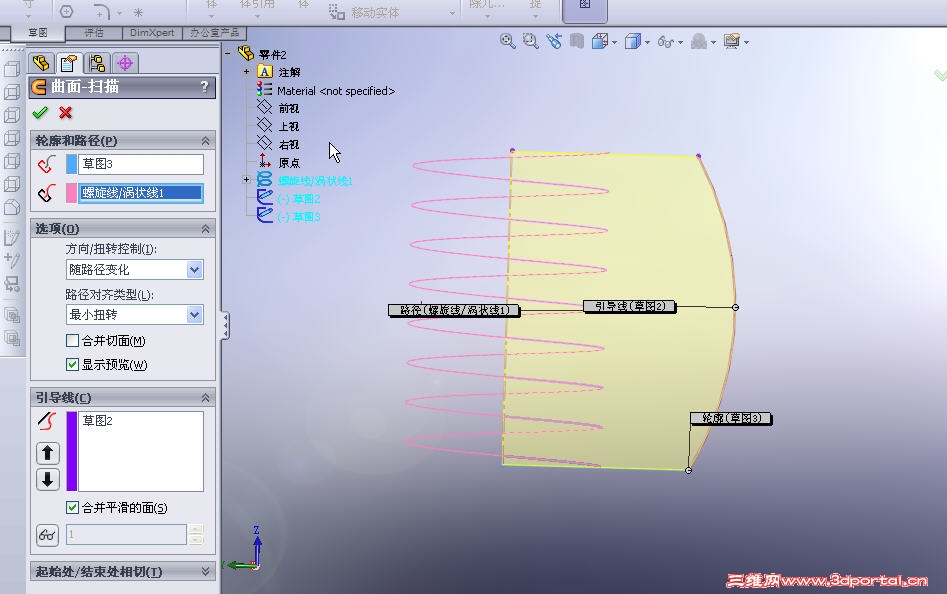Click the 草图3 profile input field
The image size is (947, 594).
click(141, 164)
